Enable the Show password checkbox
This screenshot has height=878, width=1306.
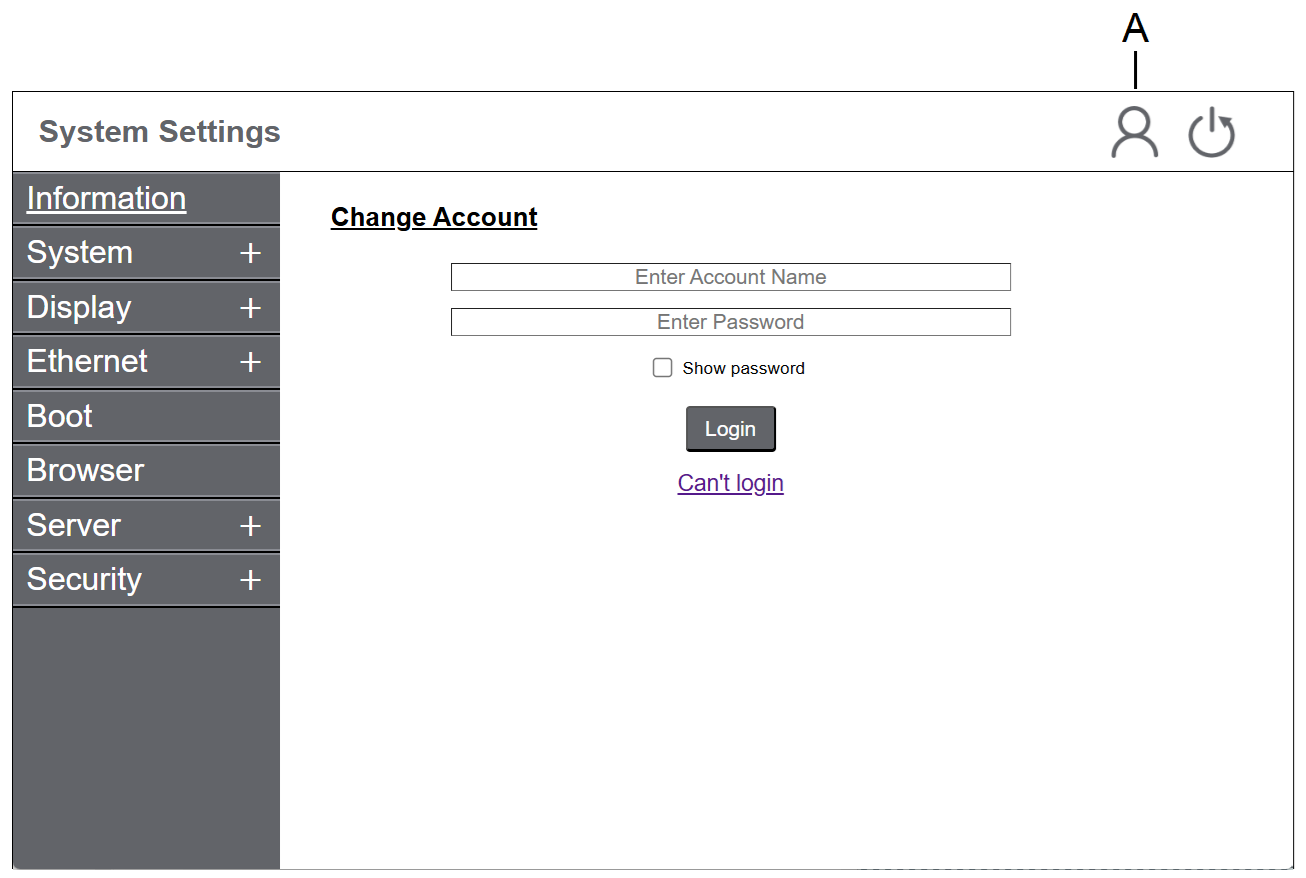click(662, 368)
